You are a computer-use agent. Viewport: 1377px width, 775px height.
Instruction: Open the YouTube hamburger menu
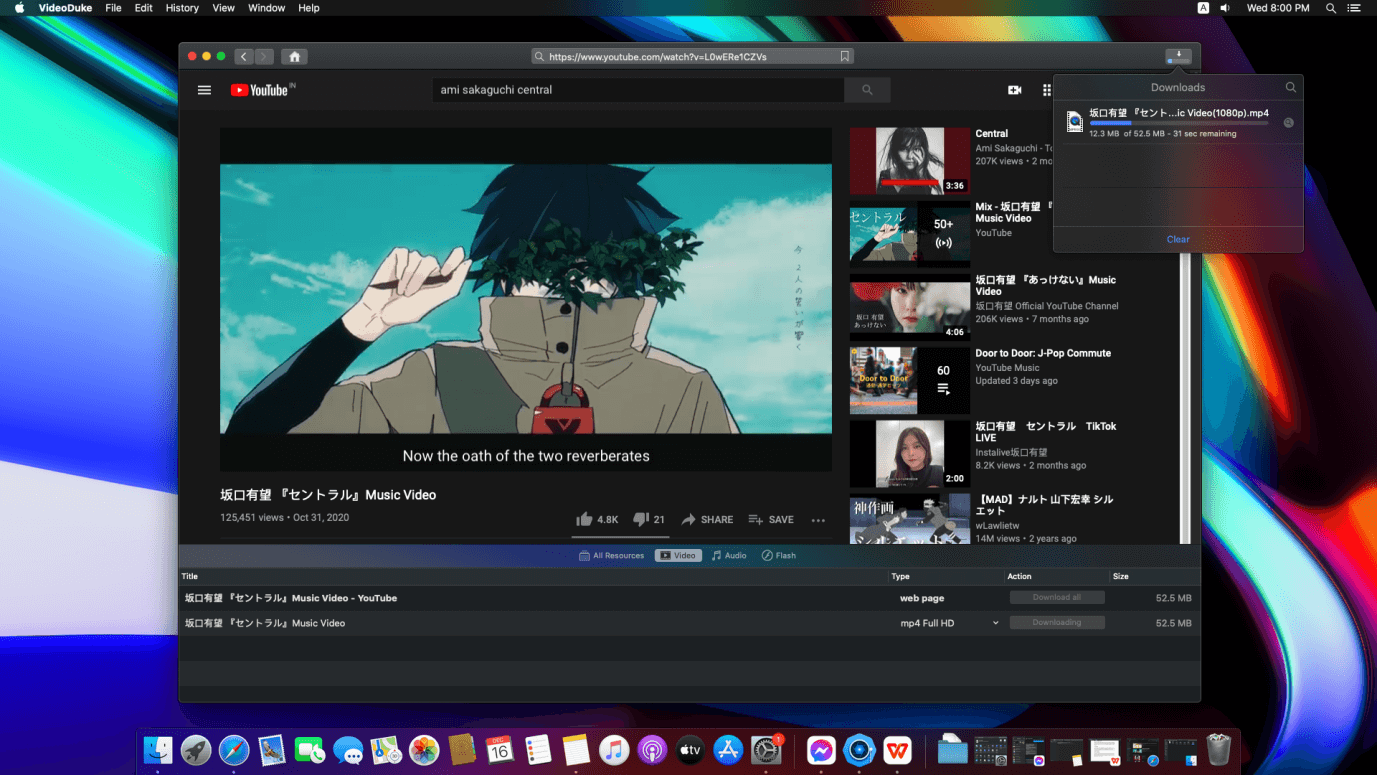coord(204,90)
